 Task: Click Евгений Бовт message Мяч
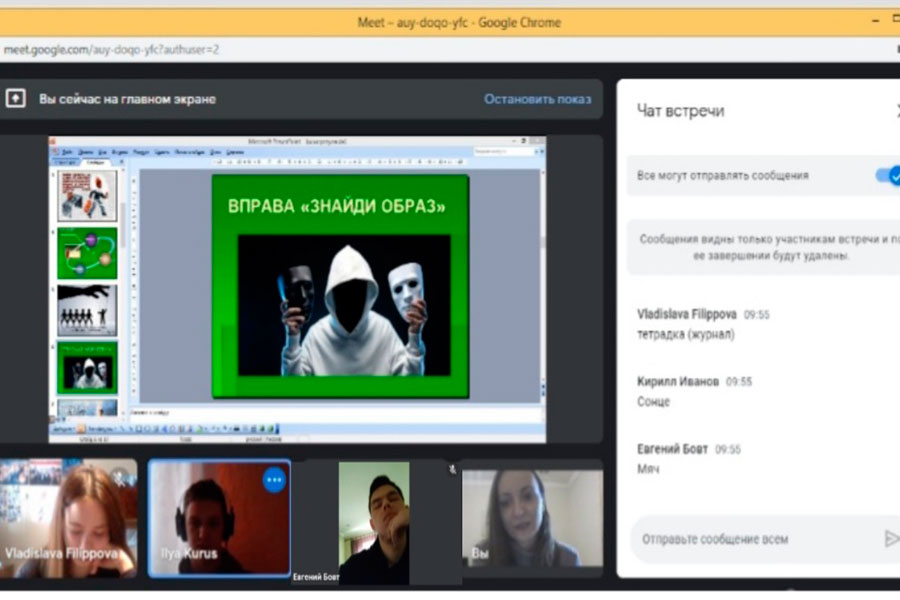coord(648,469)
